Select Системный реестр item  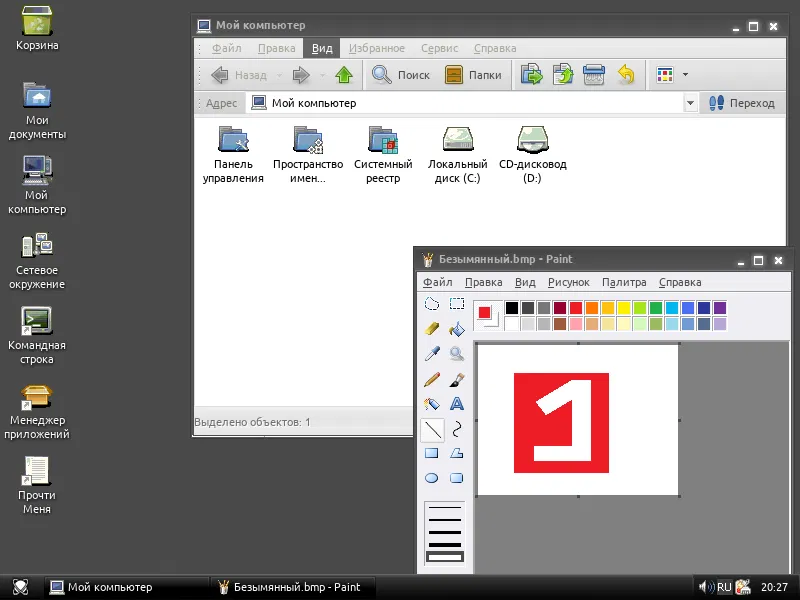[x=383, y=155]
